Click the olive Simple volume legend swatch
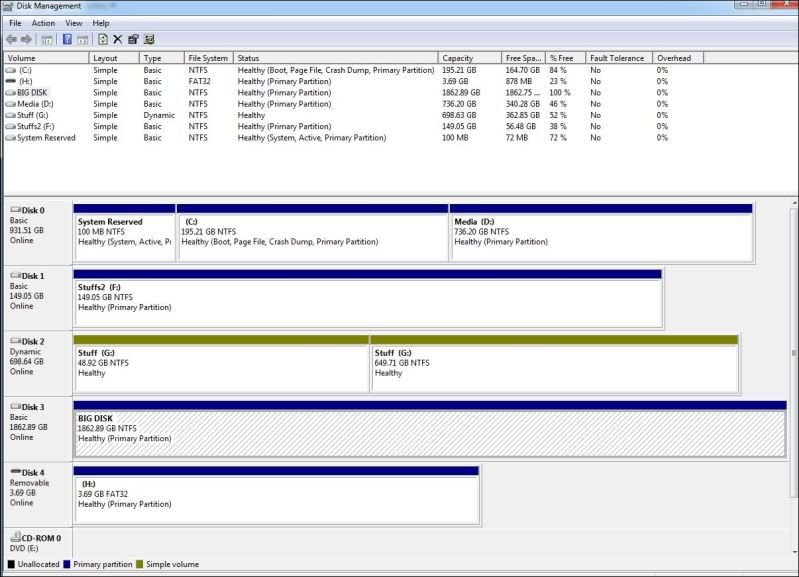 pyautogui.click(x=140, y=564)
